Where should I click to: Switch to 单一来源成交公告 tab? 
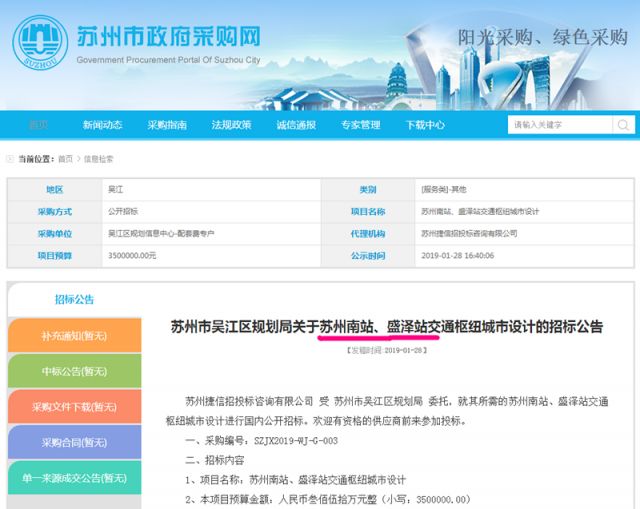click(74, 478)
